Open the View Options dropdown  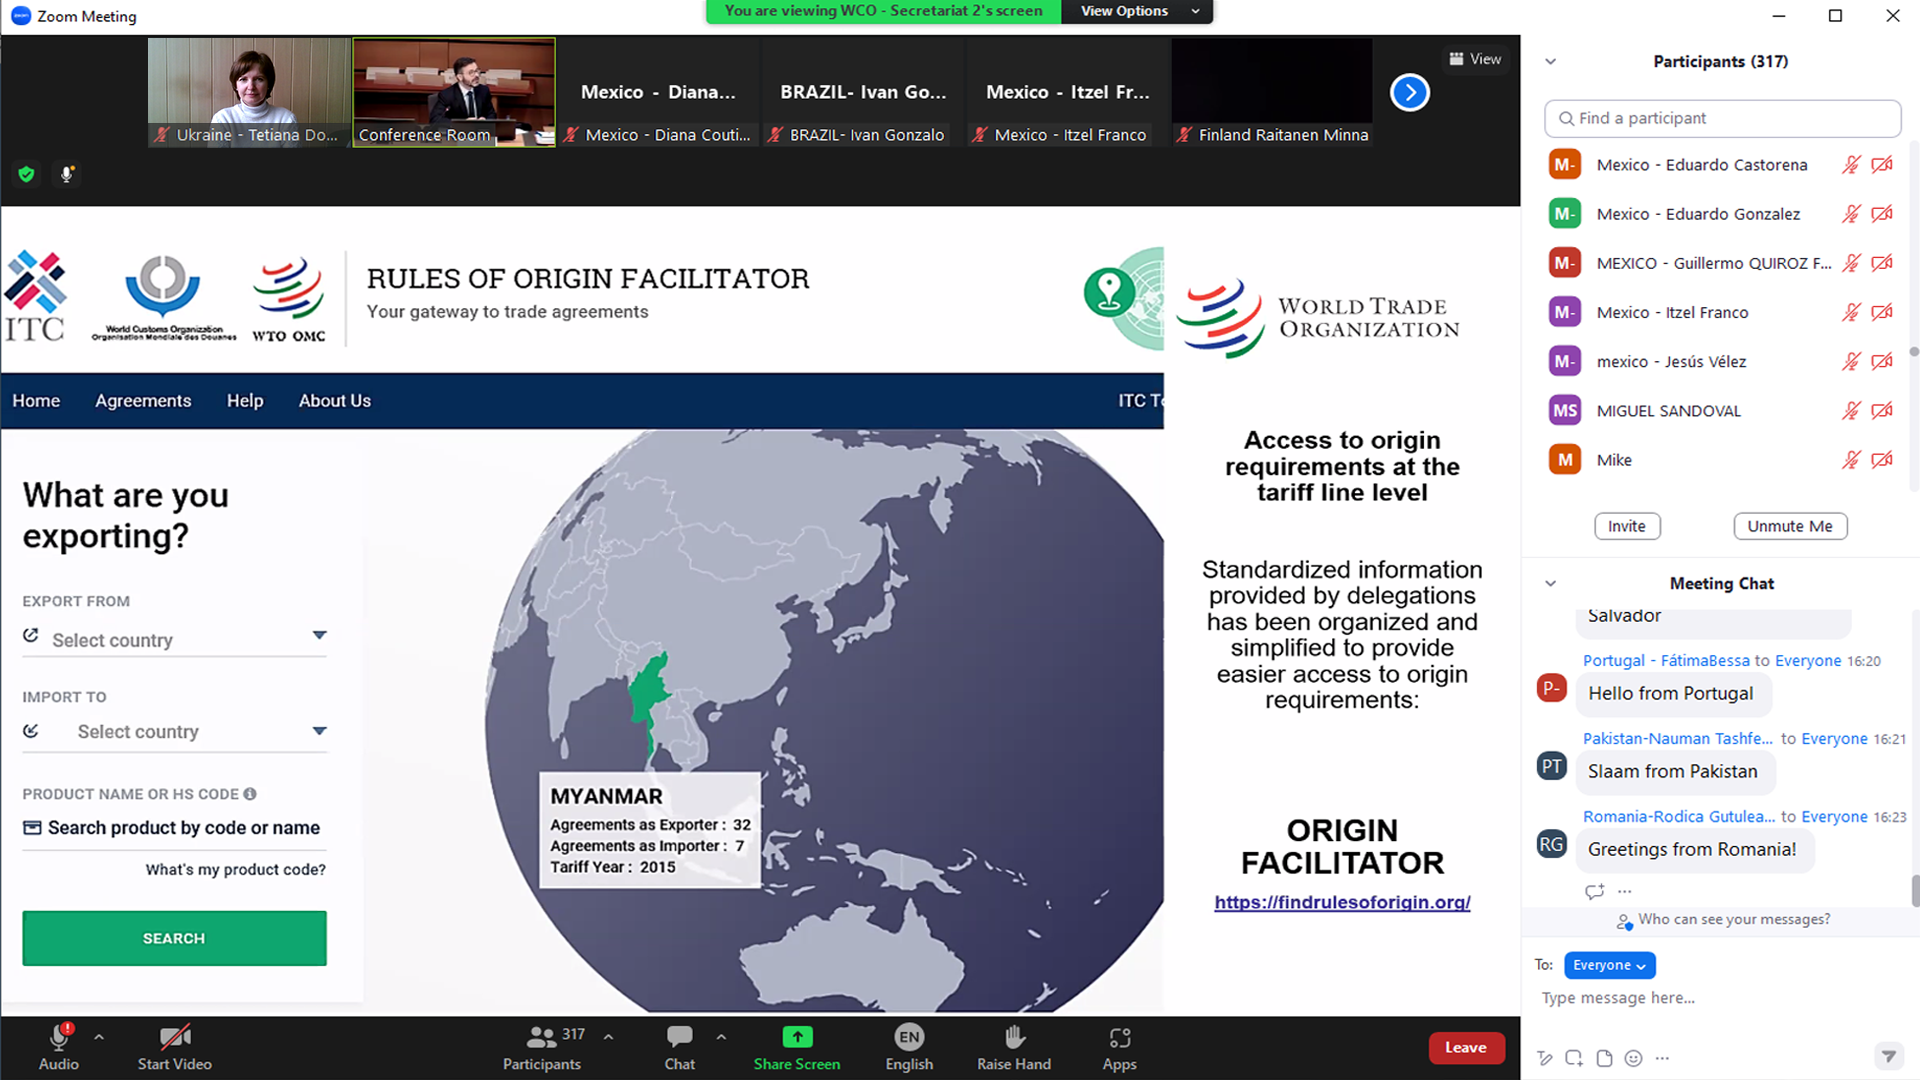point(1138,11)
